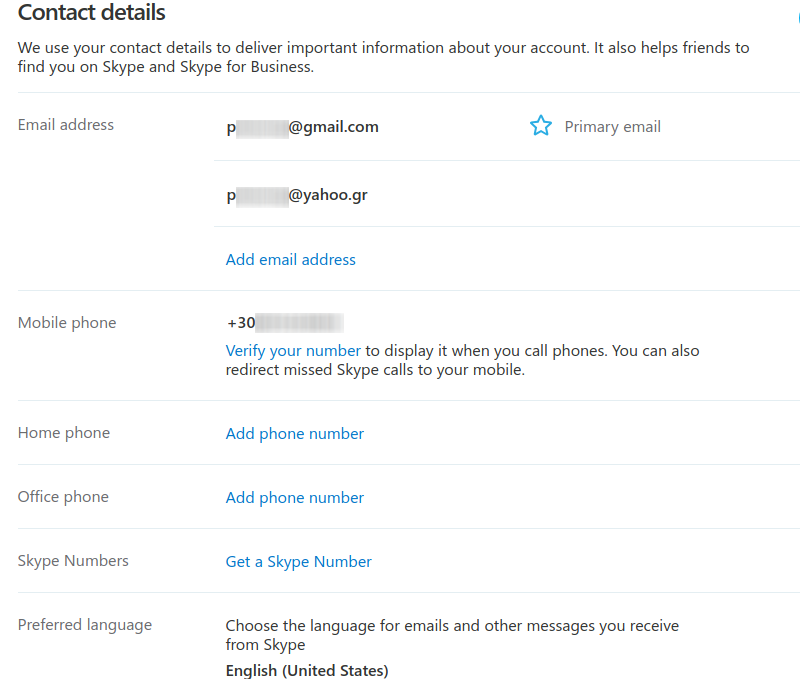The width and height of the screenshot is (800, 700).
Task: Click the gmail.com email address
Action: point(303,127)
